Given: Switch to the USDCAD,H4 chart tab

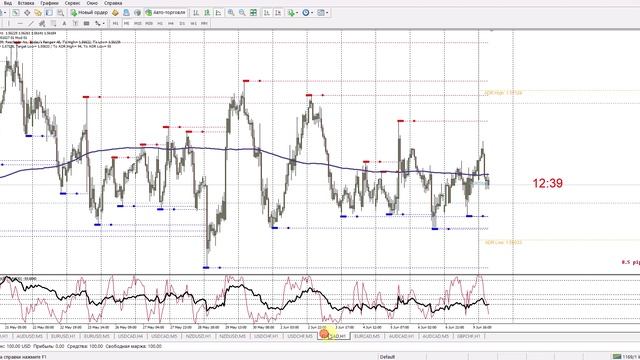Looking at the screenshot, I should [131, 336].
